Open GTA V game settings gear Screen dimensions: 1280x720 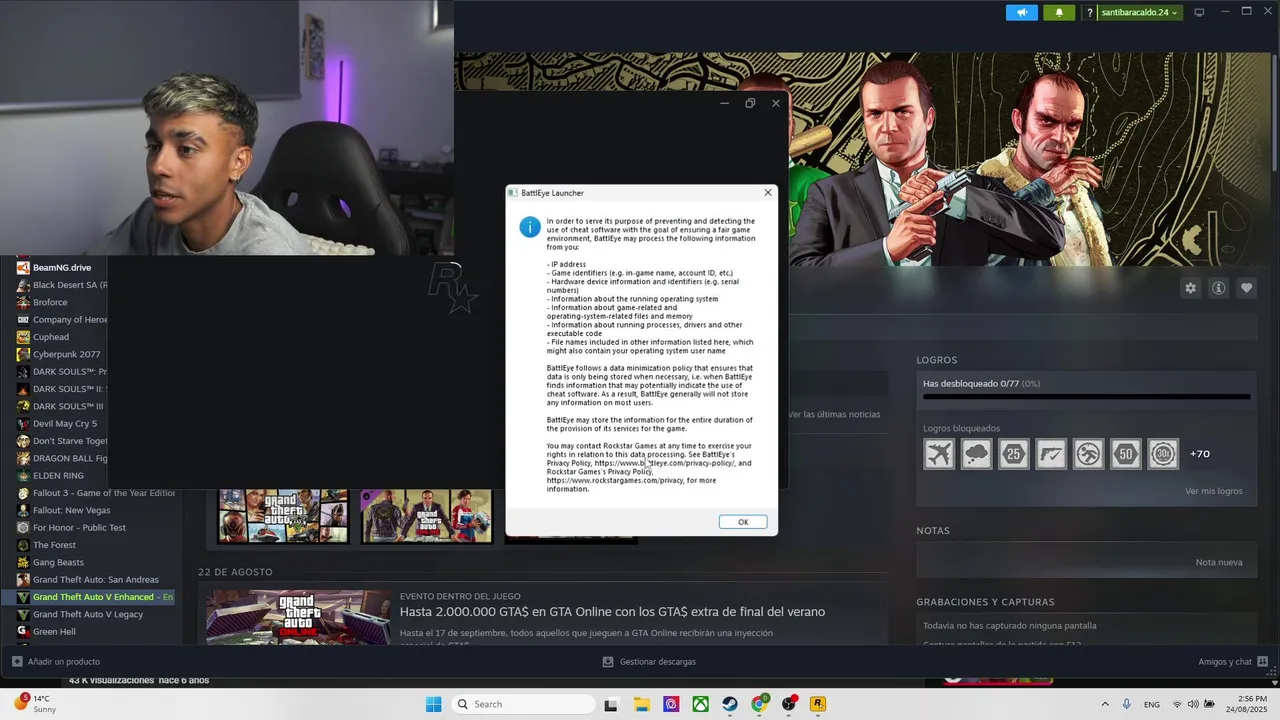tap(1190, 288)
